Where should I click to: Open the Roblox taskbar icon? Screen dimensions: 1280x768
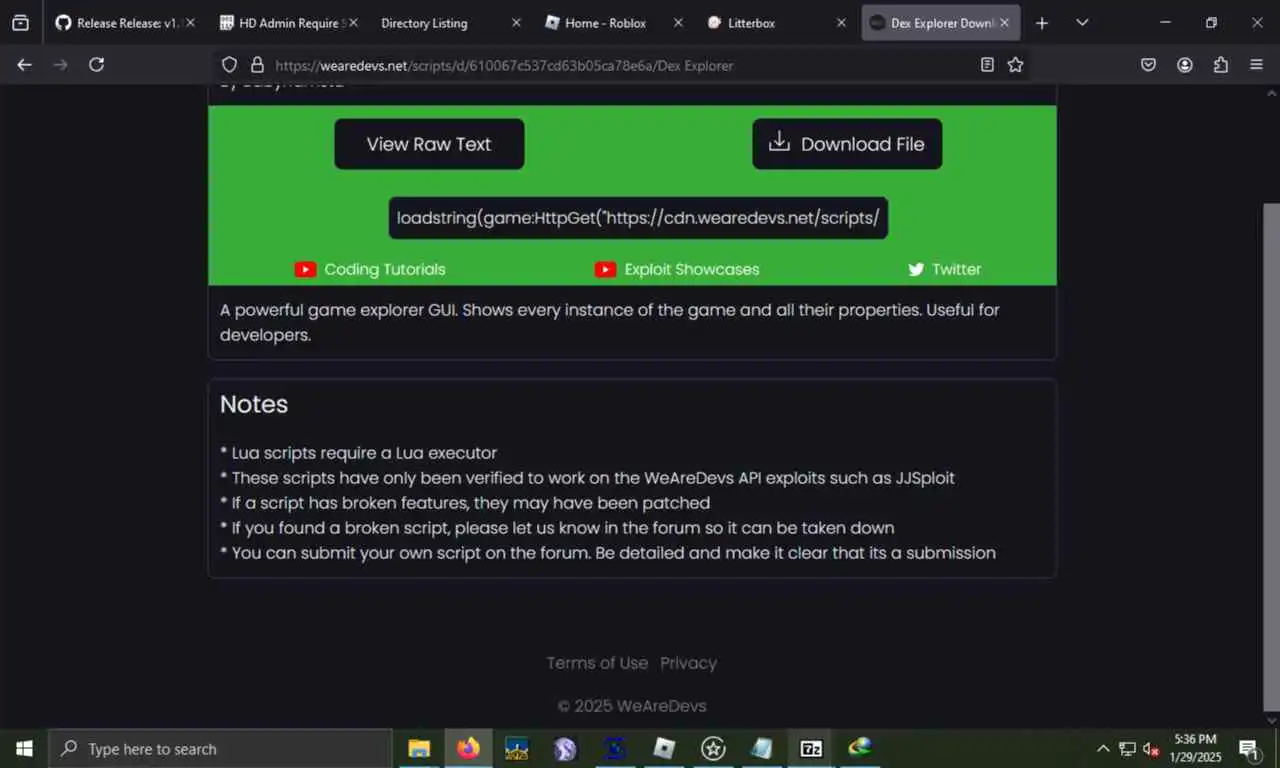point(664,748)
